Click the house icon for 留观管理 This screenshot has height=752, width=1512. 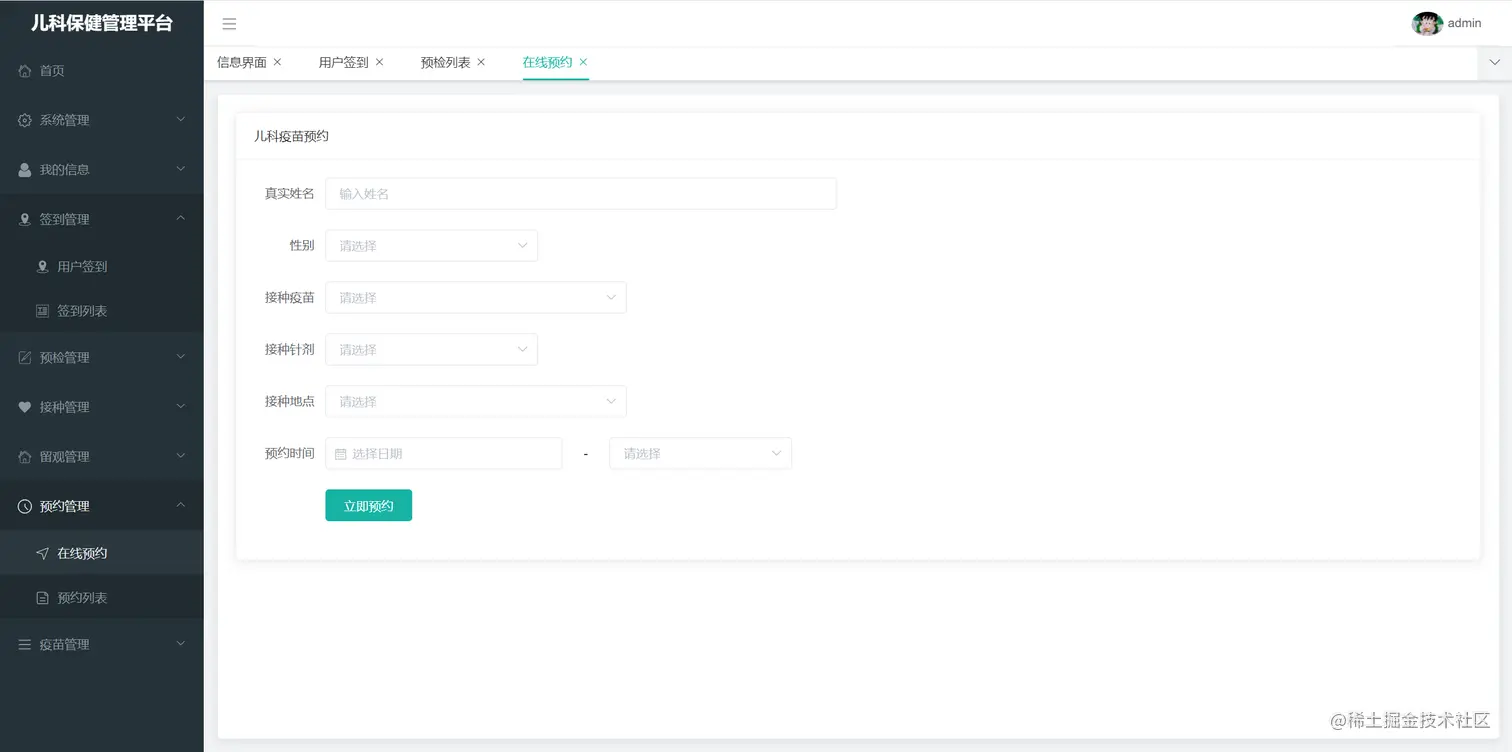tap(25, 457)
